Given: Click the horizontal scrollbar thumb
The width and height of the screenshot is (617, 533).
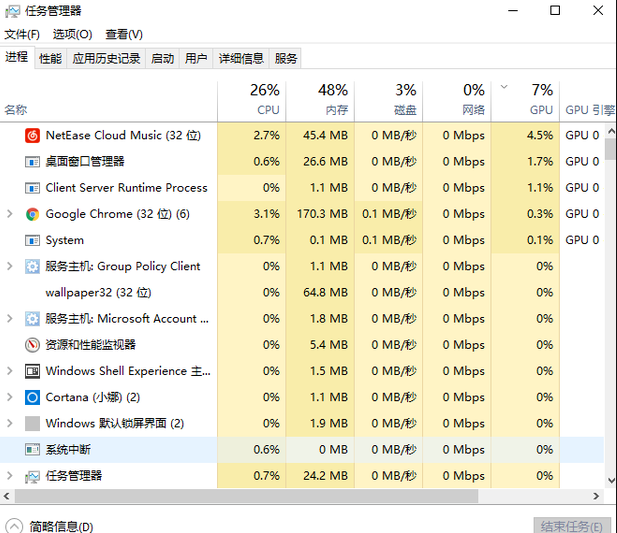Looking at the screenshot, I should 246,496.
